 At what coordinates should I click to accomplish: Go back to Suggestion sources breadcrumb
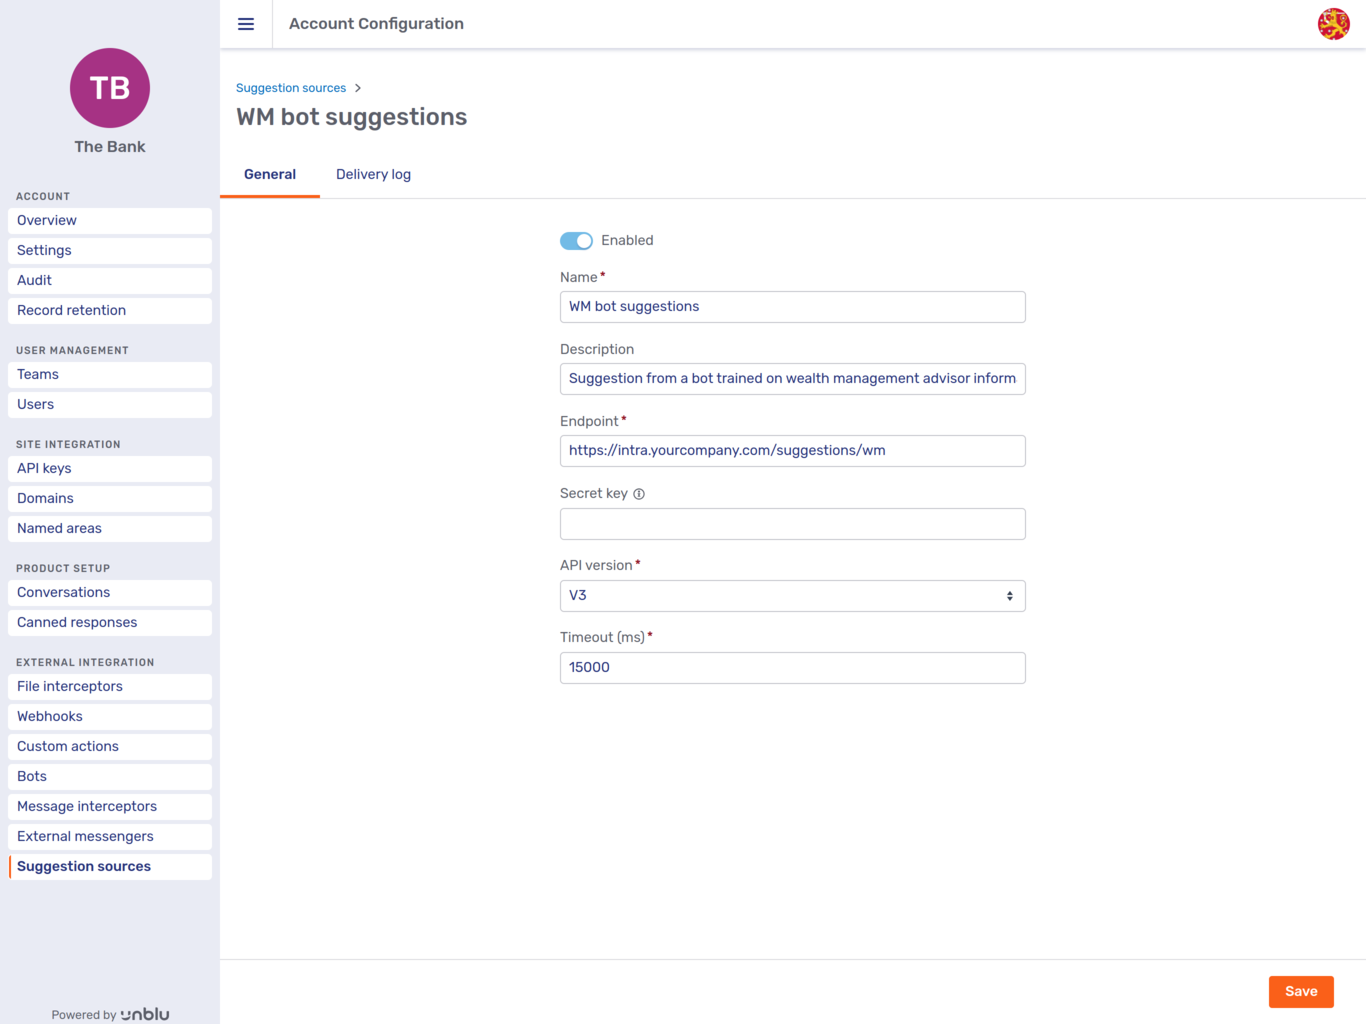[x=291, y=88]
